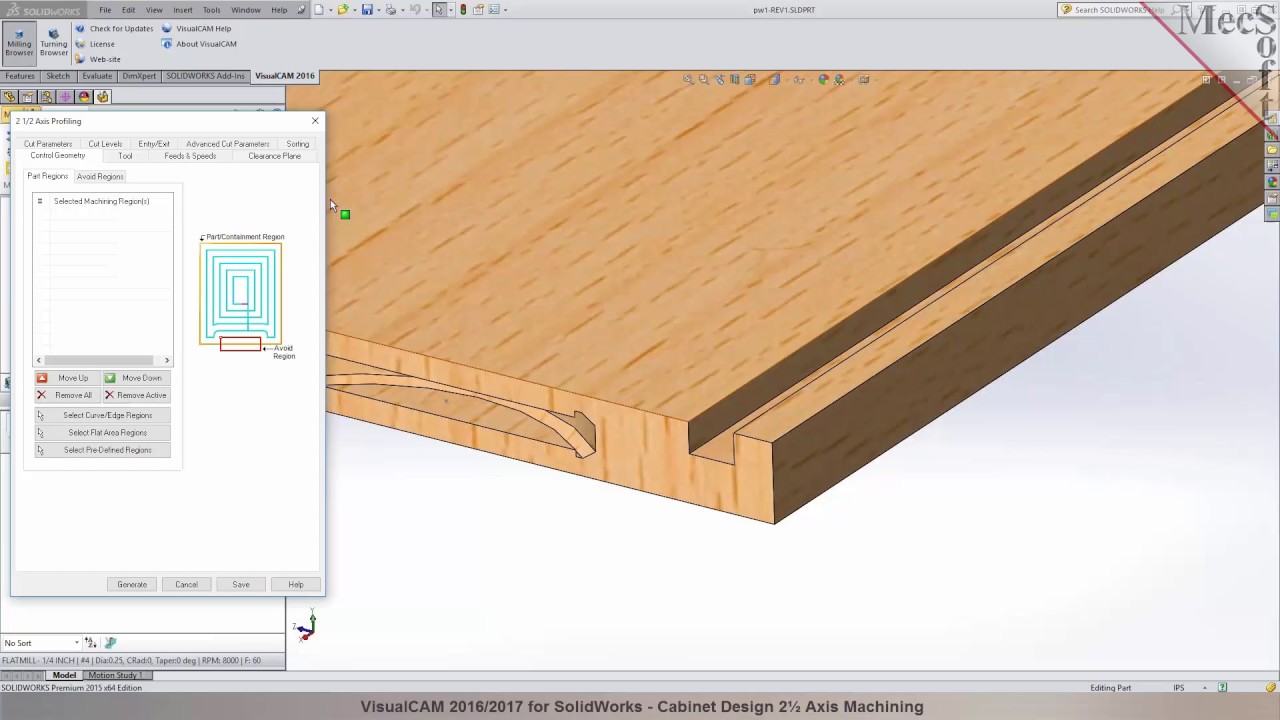This screenshot has width=1280, height=720.
Task: Open the VisualCAM Web-site link
Action: 98,59
